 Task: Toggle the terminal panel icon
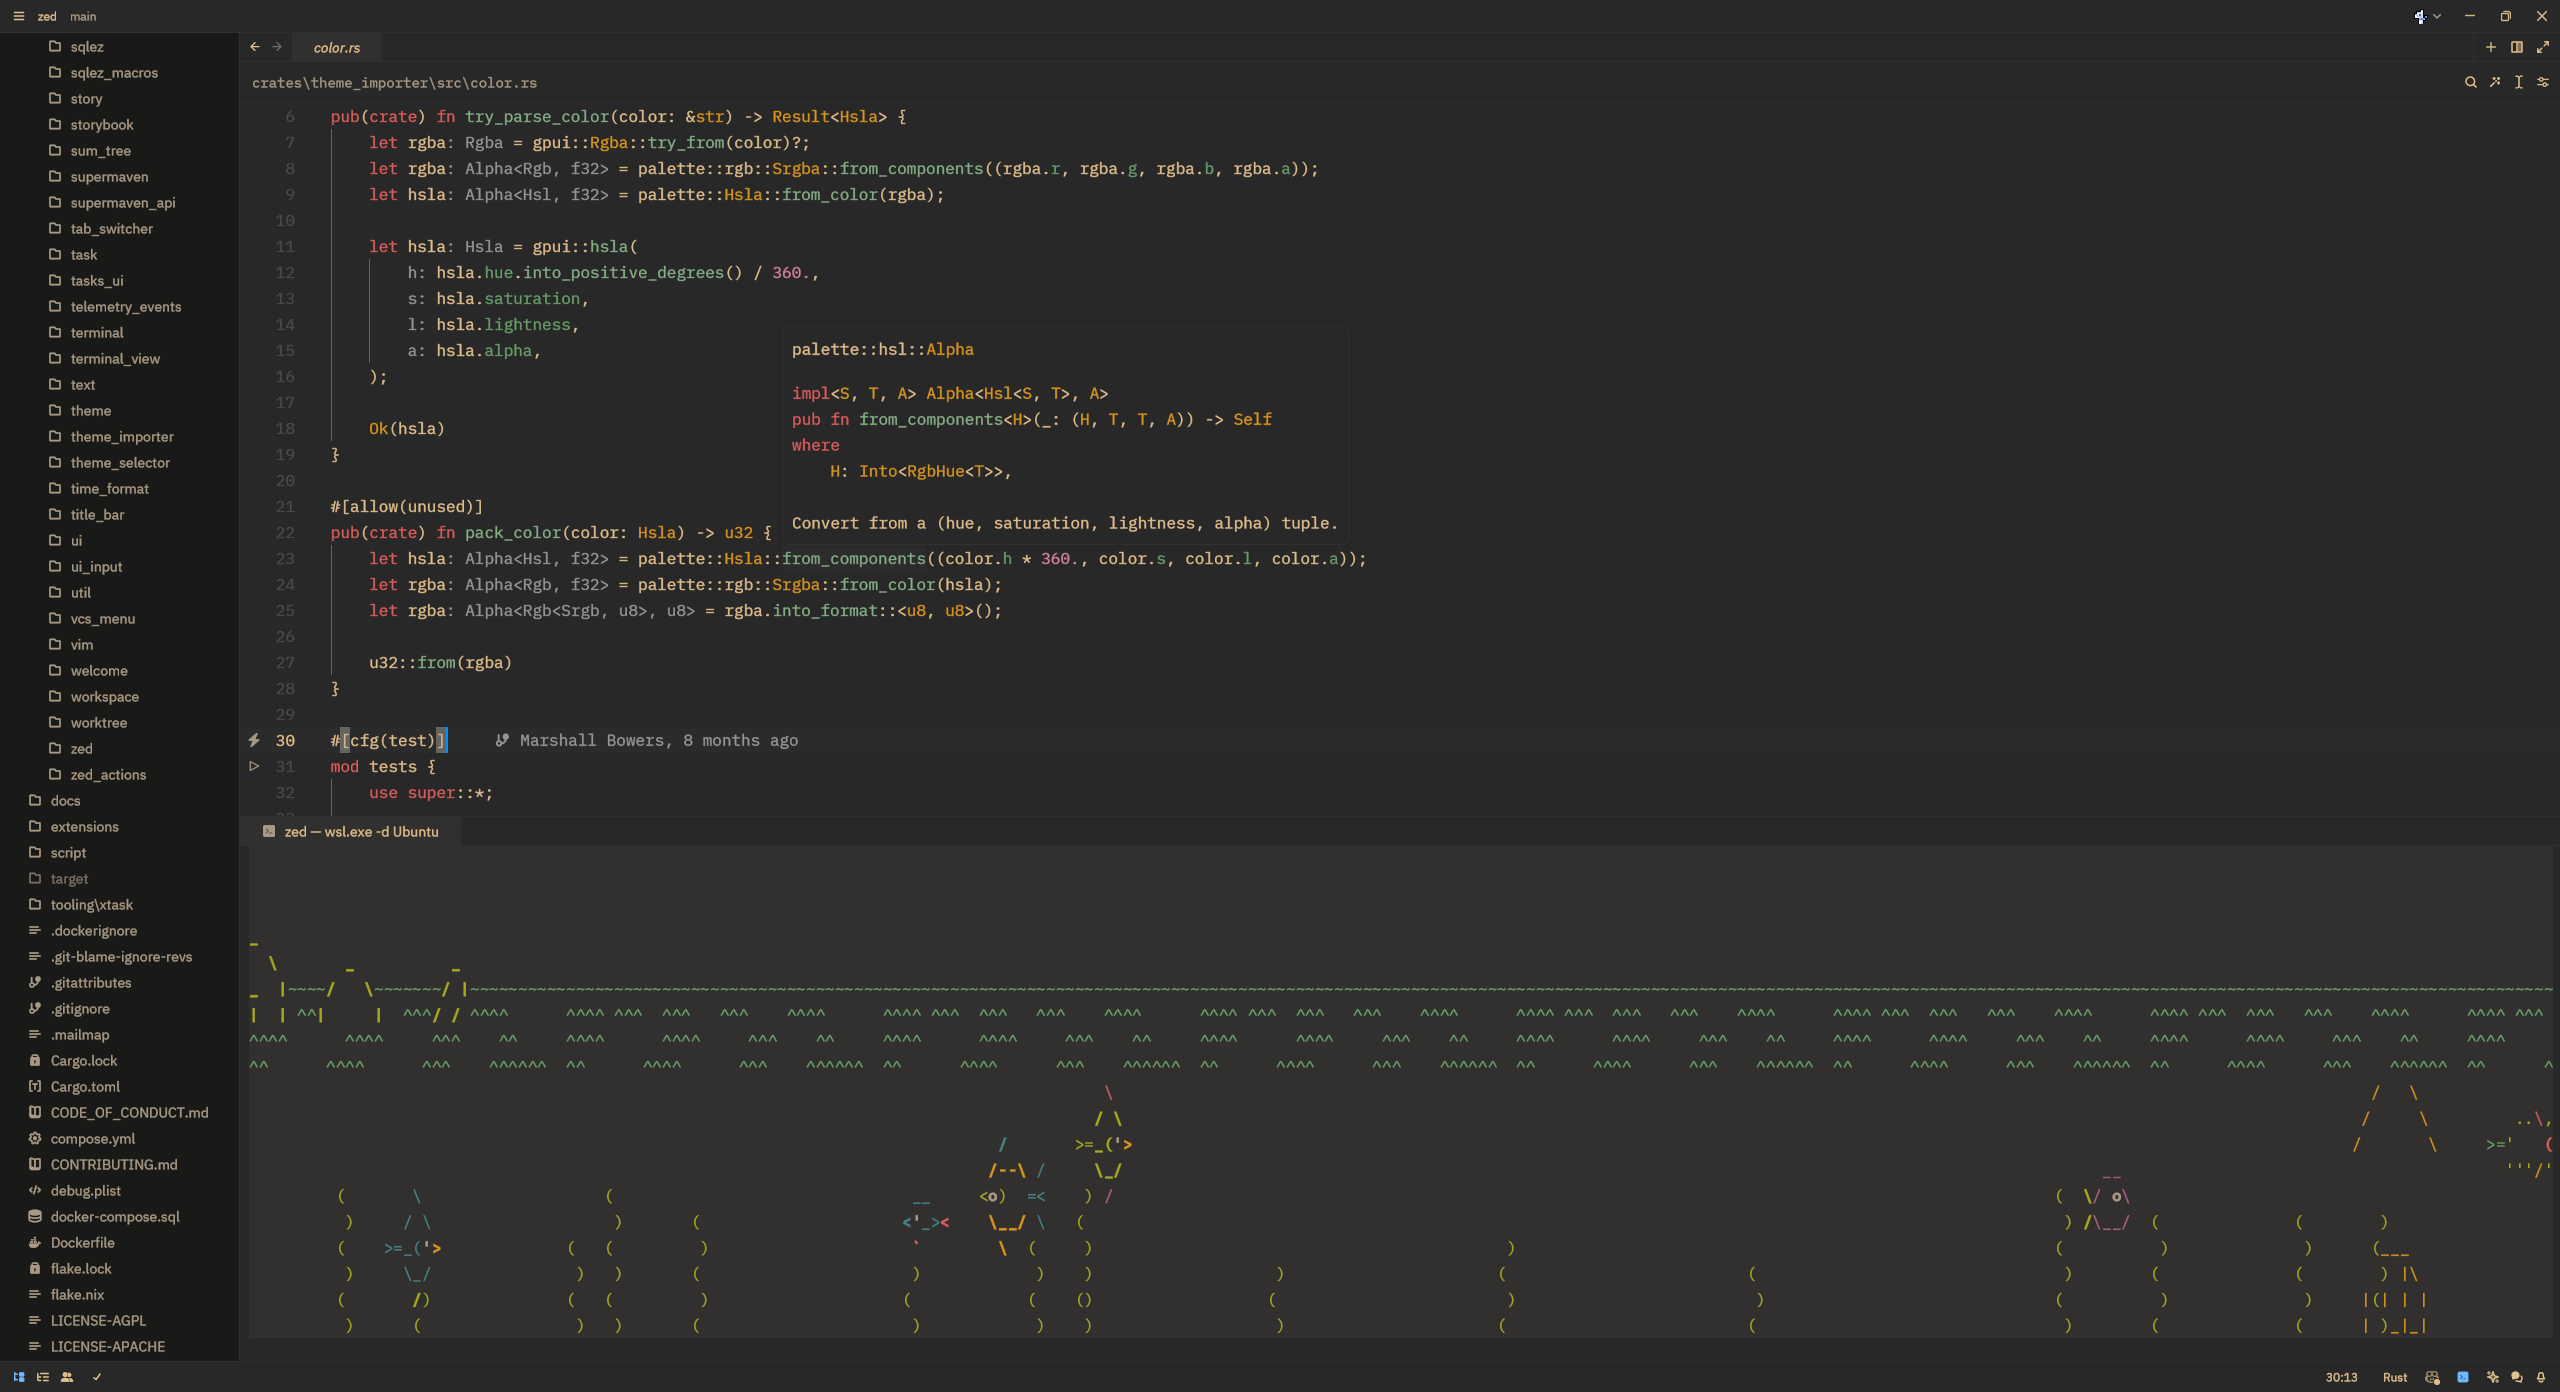click(2463, 1377)
